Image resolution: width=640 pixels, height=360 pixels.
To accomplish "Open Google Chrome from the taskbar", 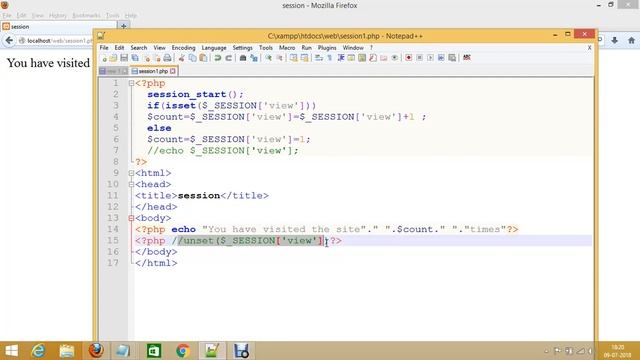I will pos(183,351).
